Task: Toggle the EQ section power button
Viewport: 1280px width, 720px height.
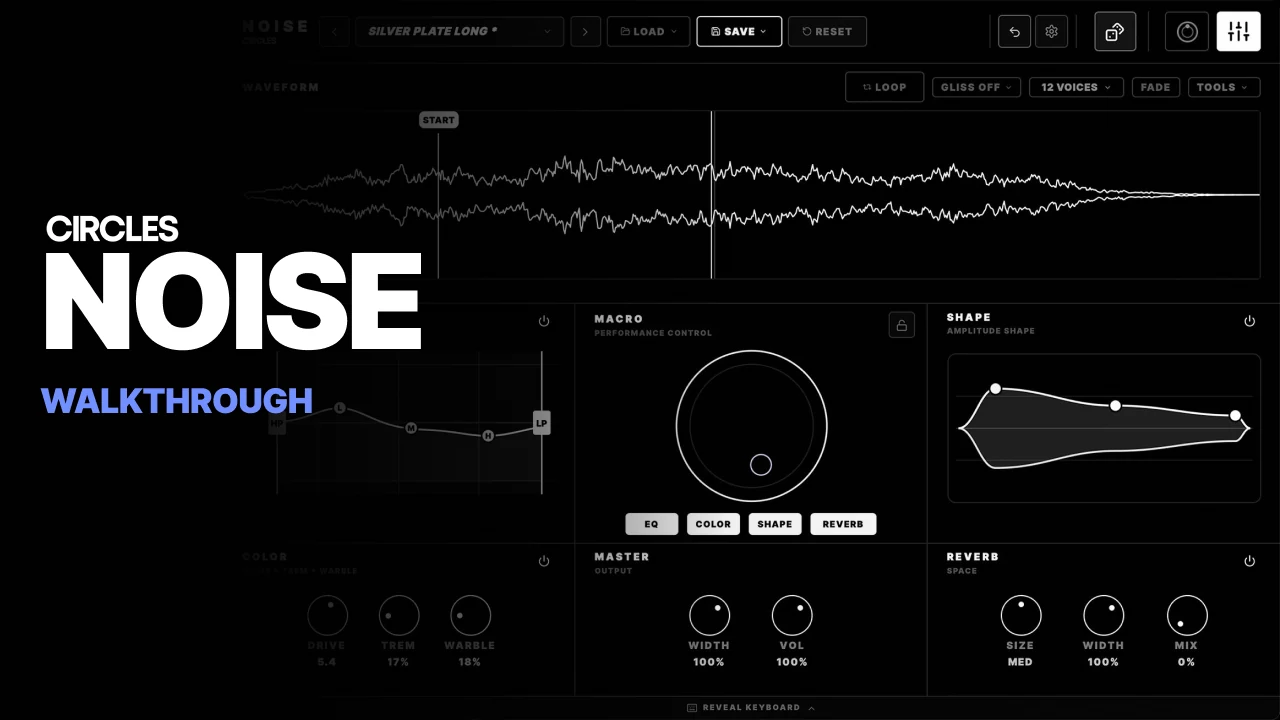Action: click(544, 321)
